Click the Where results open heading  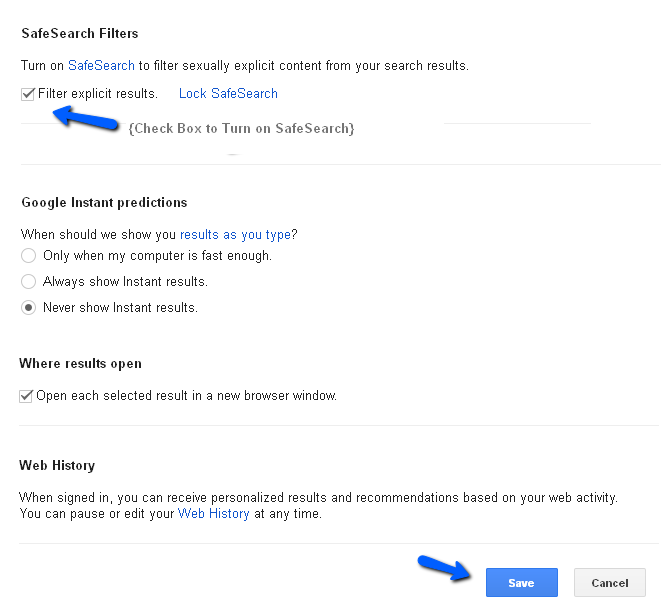tap(81, 364)
